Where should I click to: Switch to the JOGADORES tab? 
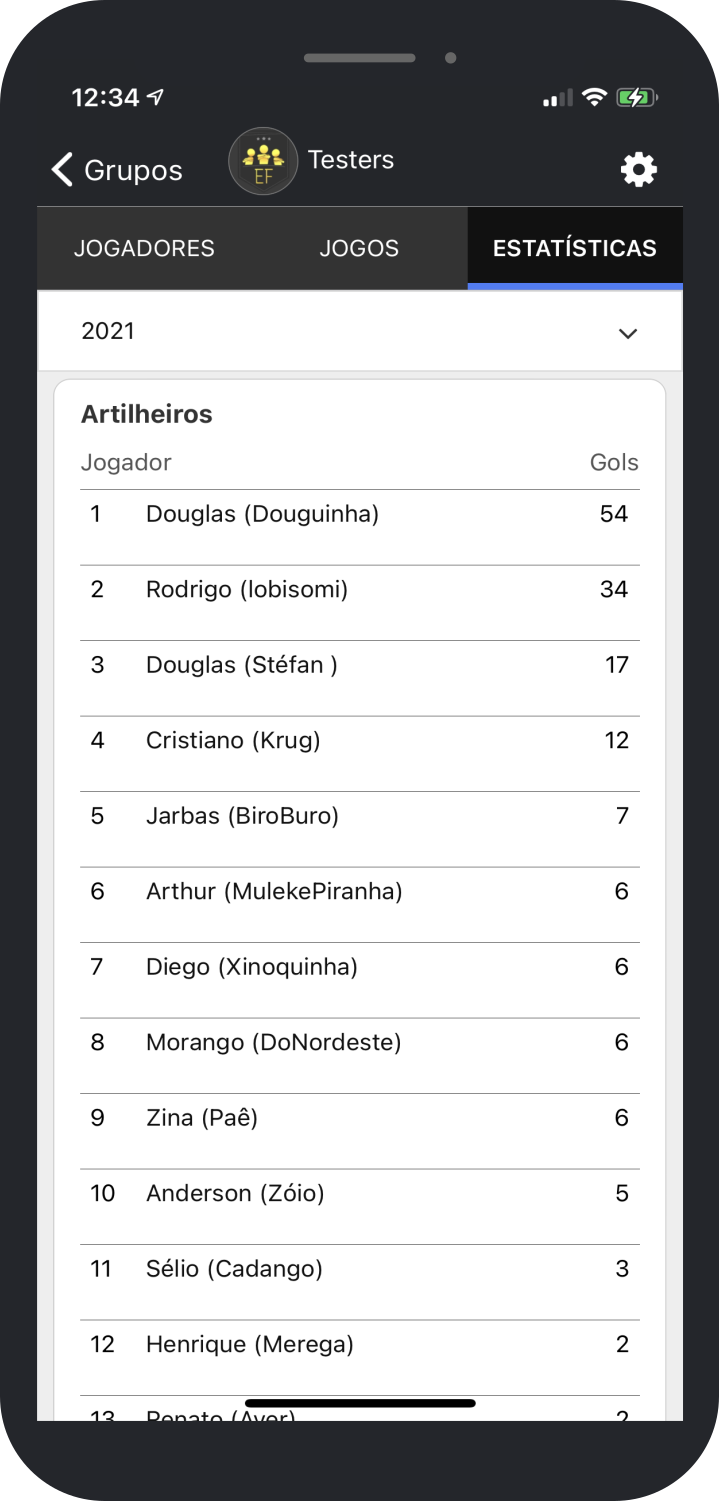pos(144,247)
